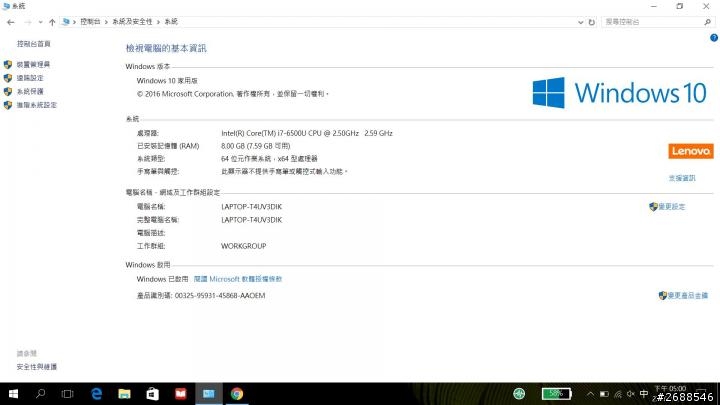Click the magnifier icon in search box
Image resolution: width=720 pixels, height=405 pixels.
708,22
